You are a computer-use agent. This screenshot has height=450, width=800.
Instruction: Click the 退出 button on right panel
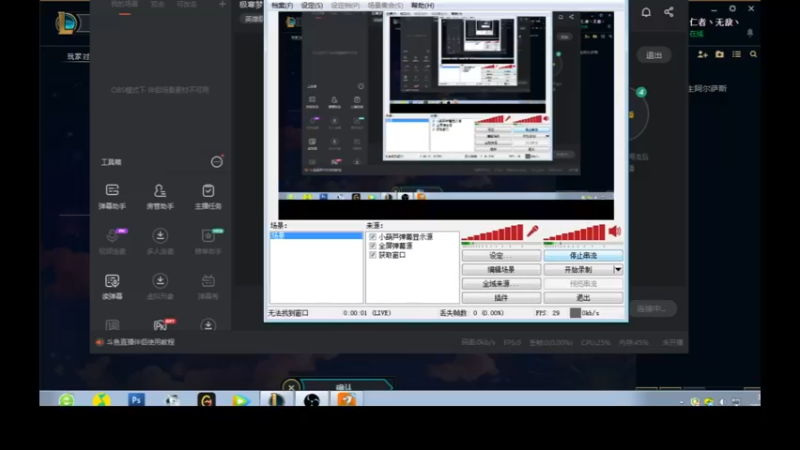tap(654, 55)
